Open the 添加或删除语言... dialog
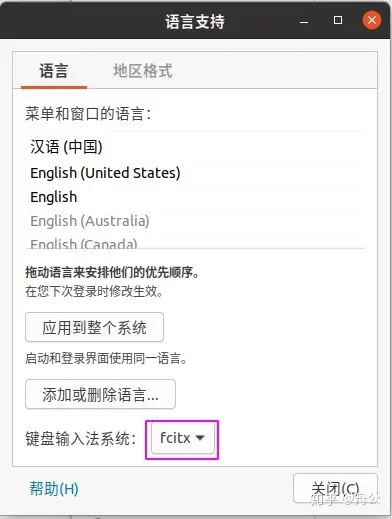 click(x=100, y=394)
